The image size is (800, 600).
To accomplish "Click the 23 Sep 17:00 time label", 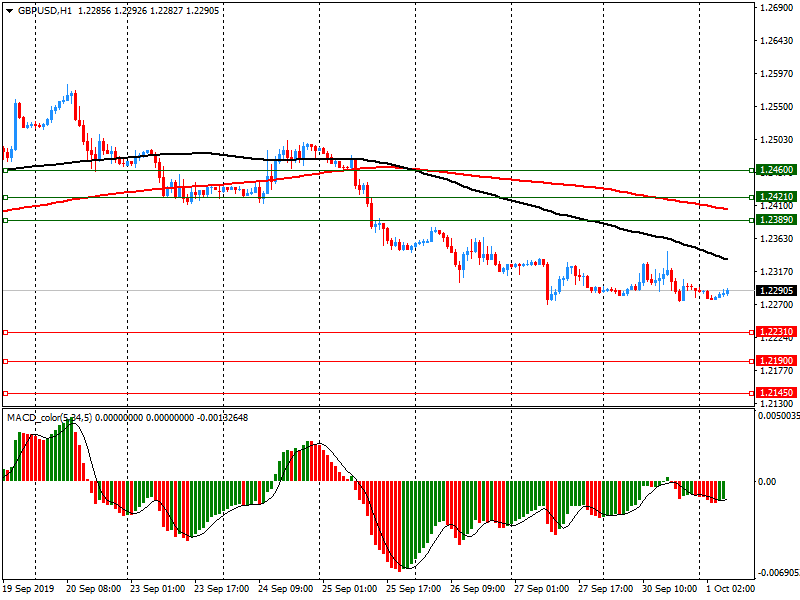I will tap(221, 589).
